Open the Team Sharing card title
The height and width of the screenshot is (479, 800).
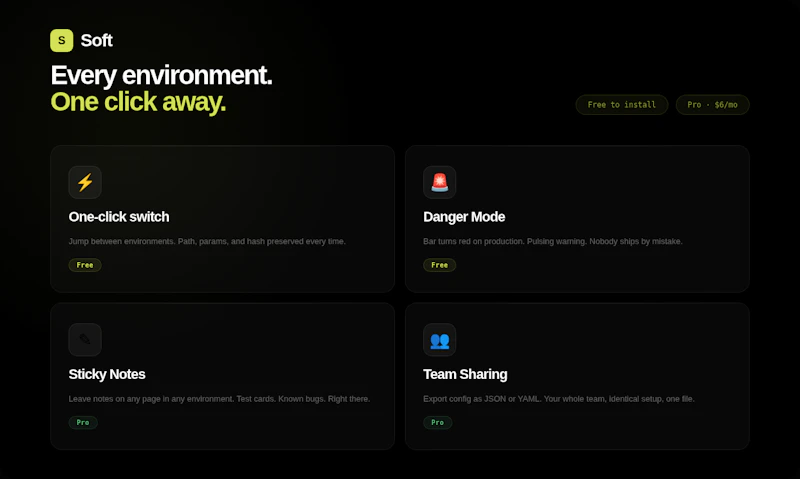[465, 374]
